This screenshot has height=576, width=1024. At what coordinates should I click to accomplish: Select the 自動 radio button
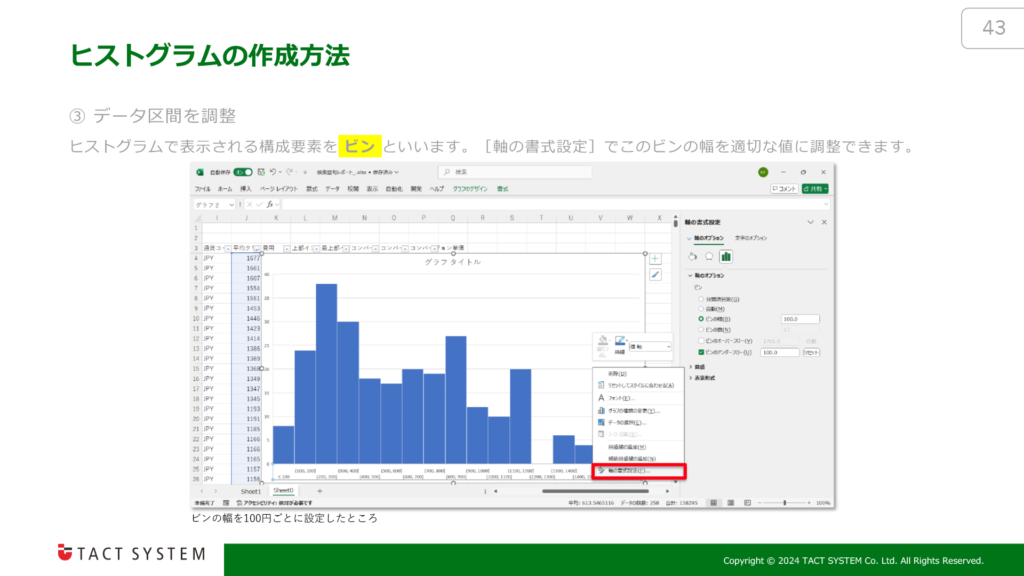coord(701,309)
